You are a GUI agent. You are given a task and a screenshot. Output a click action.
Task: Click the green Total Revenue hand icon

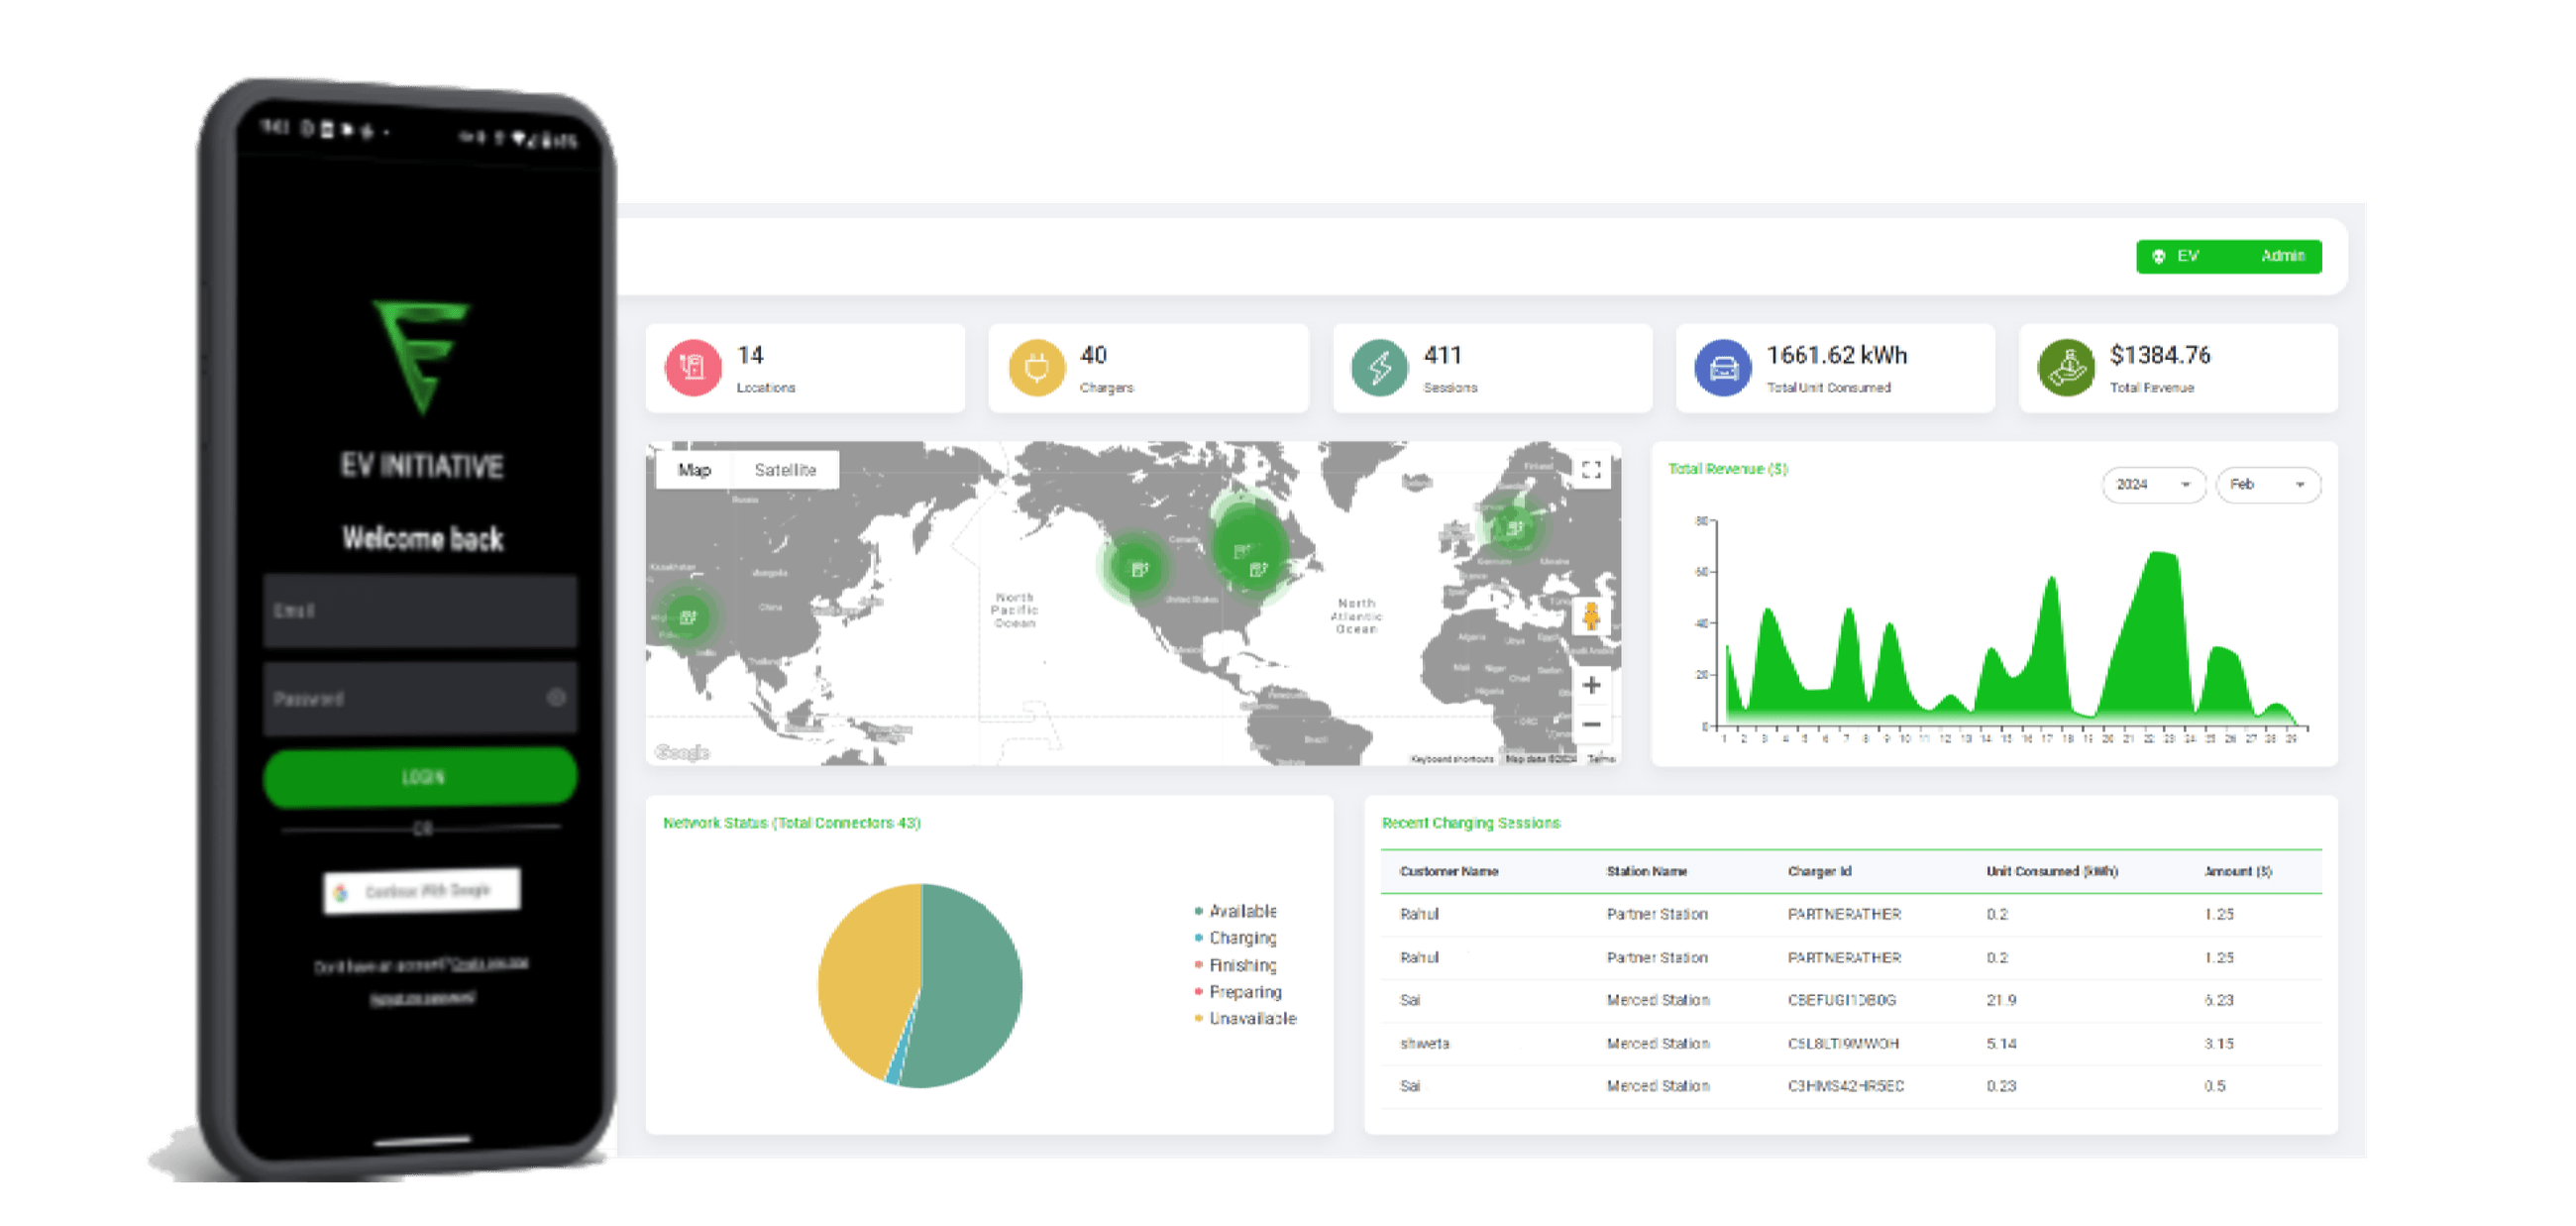point(2065,368)
